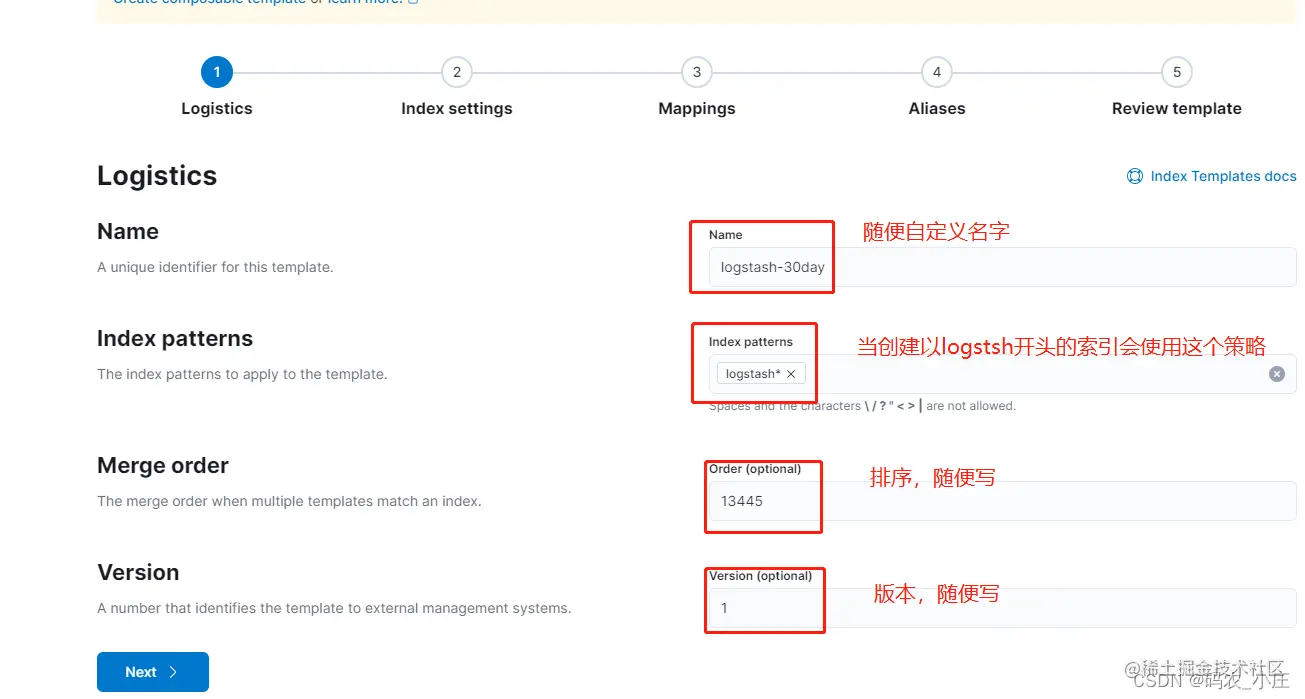Select step circle 4 for Aliases
Screen dimensions: 1305x699
coord(937,71)
